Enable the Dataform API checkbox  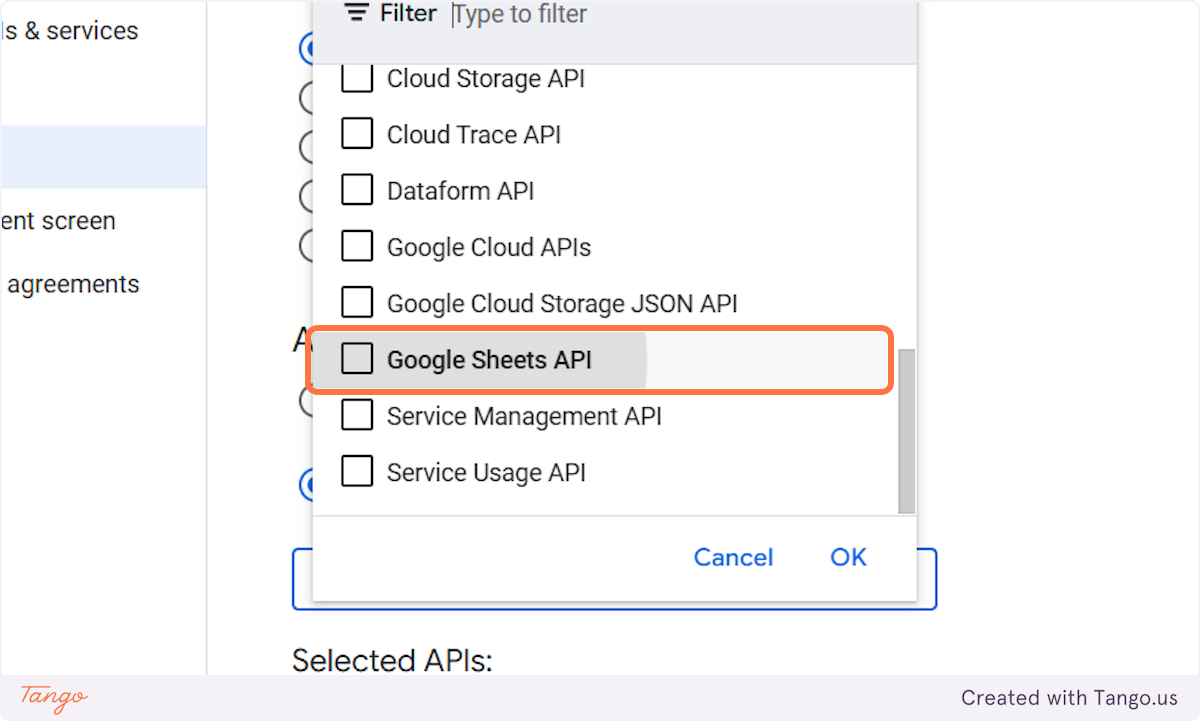(x=356, y=189)
